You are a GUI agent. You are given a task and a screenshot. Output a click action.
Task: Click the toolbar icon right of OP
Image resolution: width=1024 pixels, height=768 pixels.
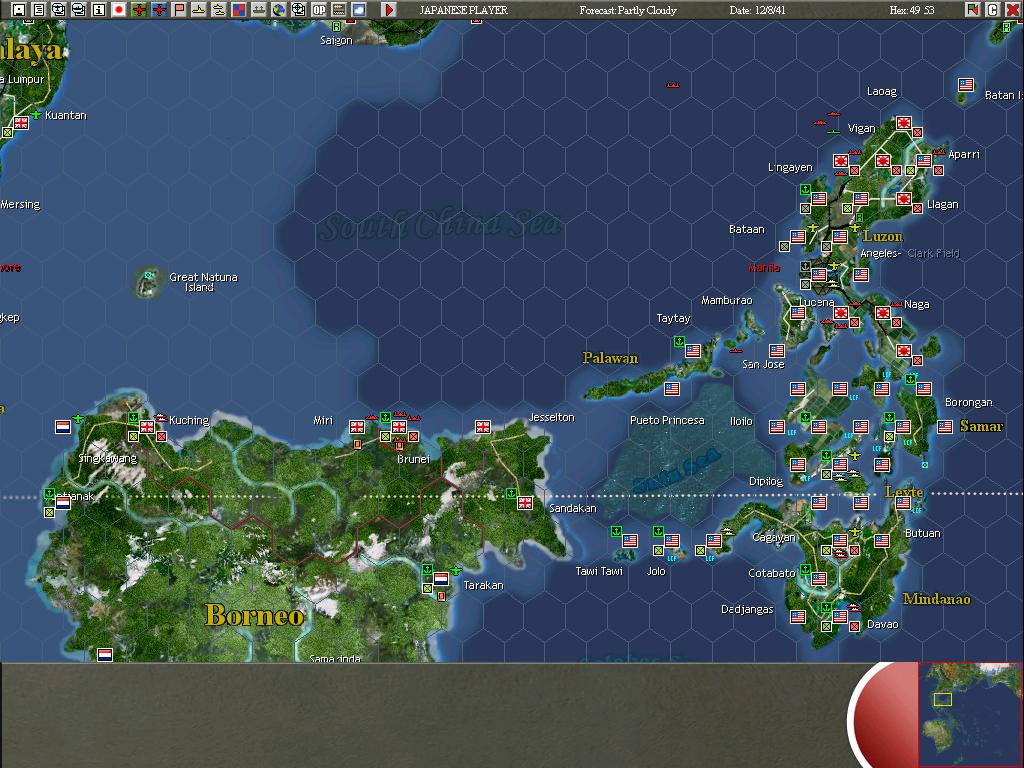click(x=338, y=10)
